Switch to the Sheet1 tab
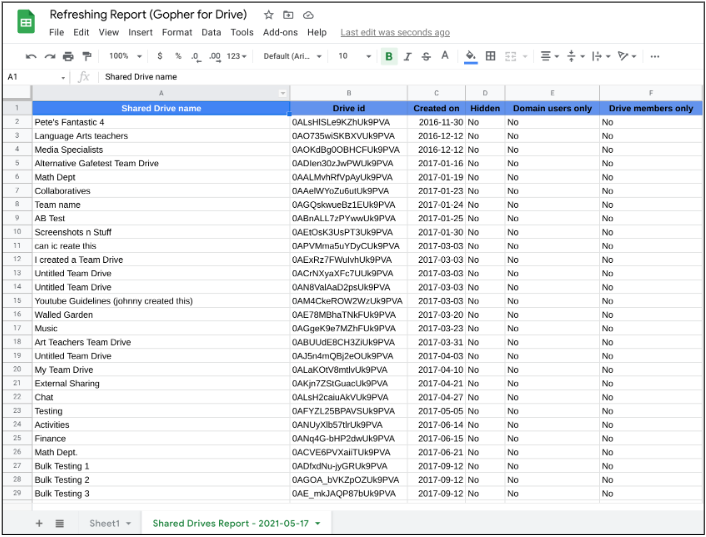This screenshot has height=537, width=706. point(105,523)
